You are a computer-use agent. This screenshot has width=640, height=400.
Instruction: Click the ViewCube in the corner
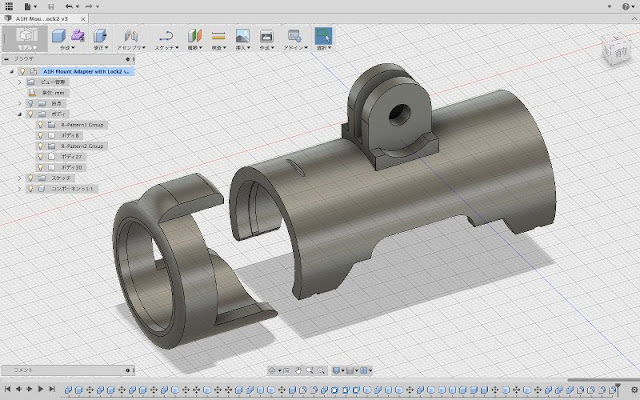pos(616,49)
